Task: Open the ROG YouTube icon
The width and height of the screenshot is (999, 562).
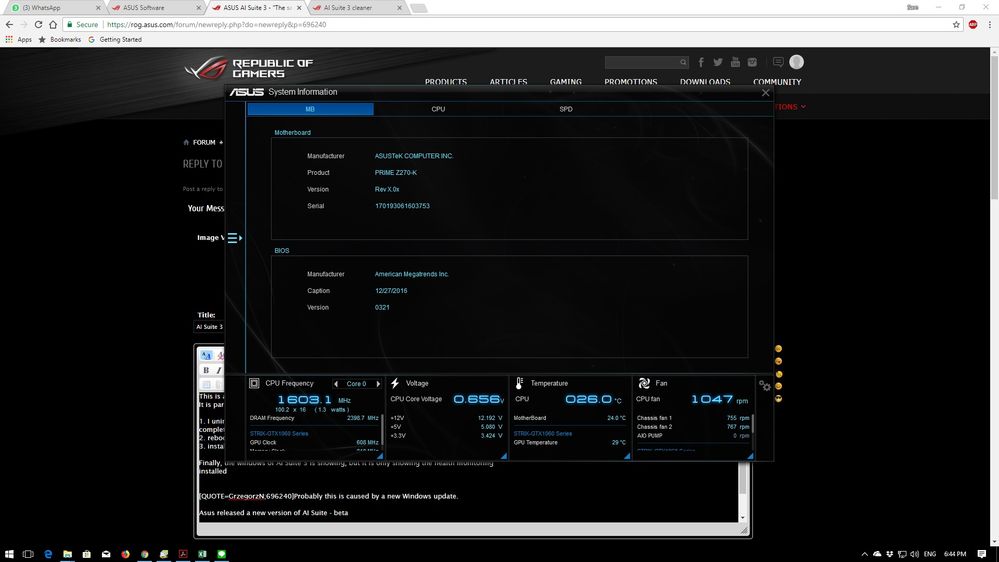Action: [735, 62]
